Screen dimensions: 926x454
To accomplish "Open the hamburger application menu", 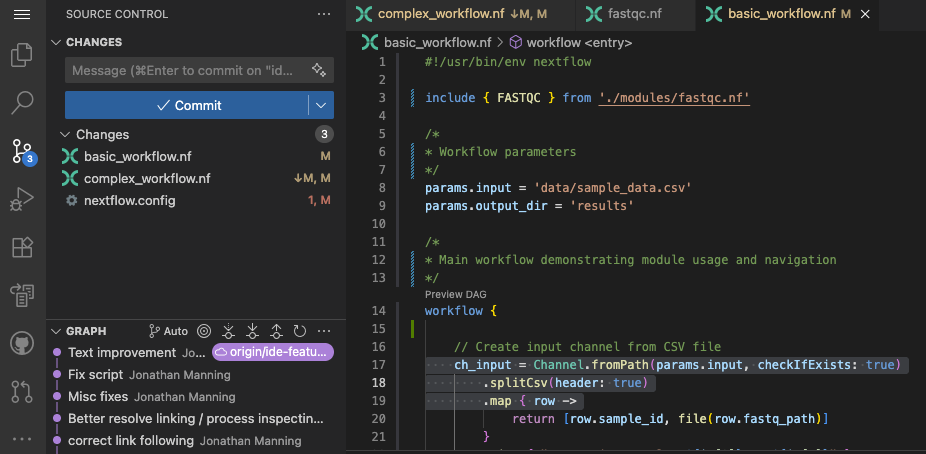I will coord(22,14).
